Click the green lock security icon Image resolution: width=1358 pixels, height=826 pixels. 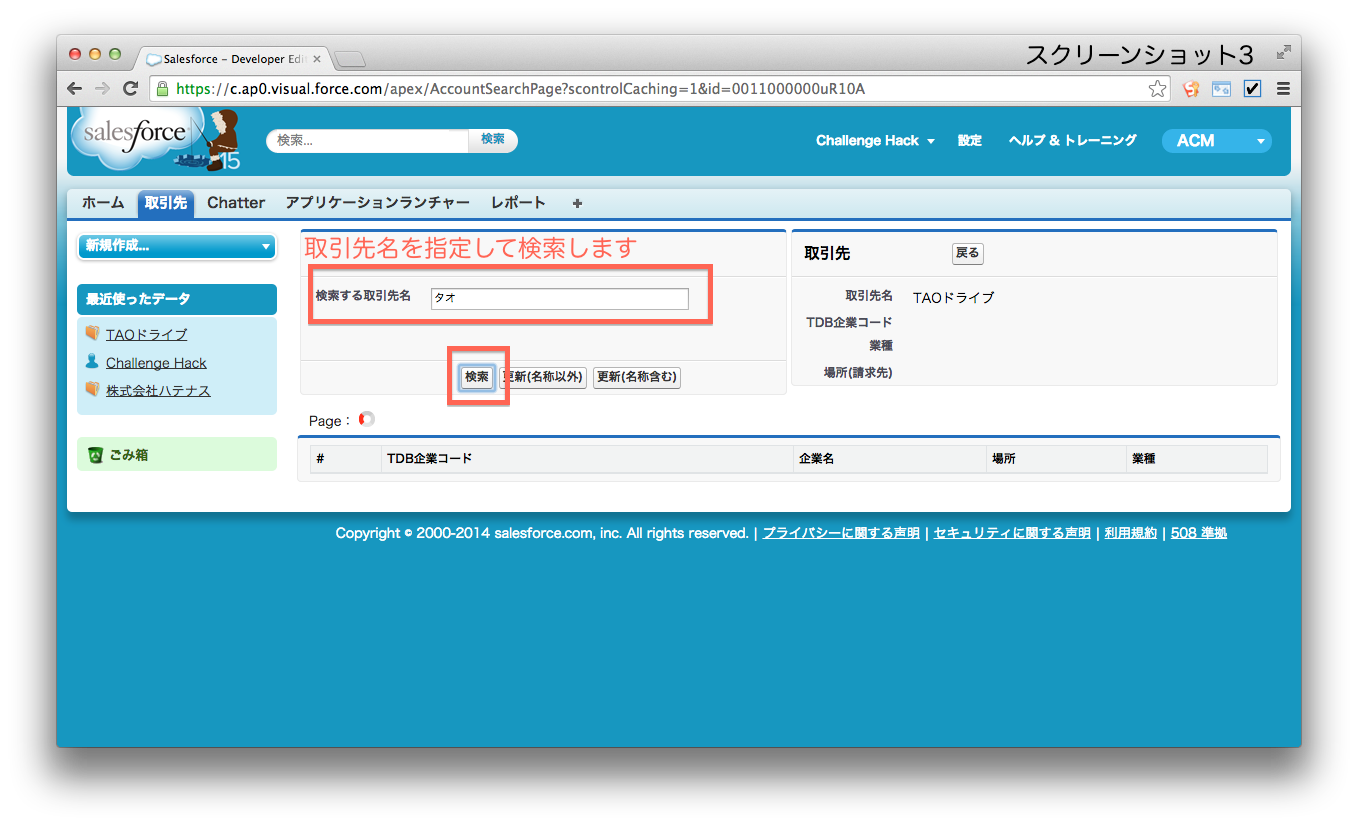click(x=163, y=88)
